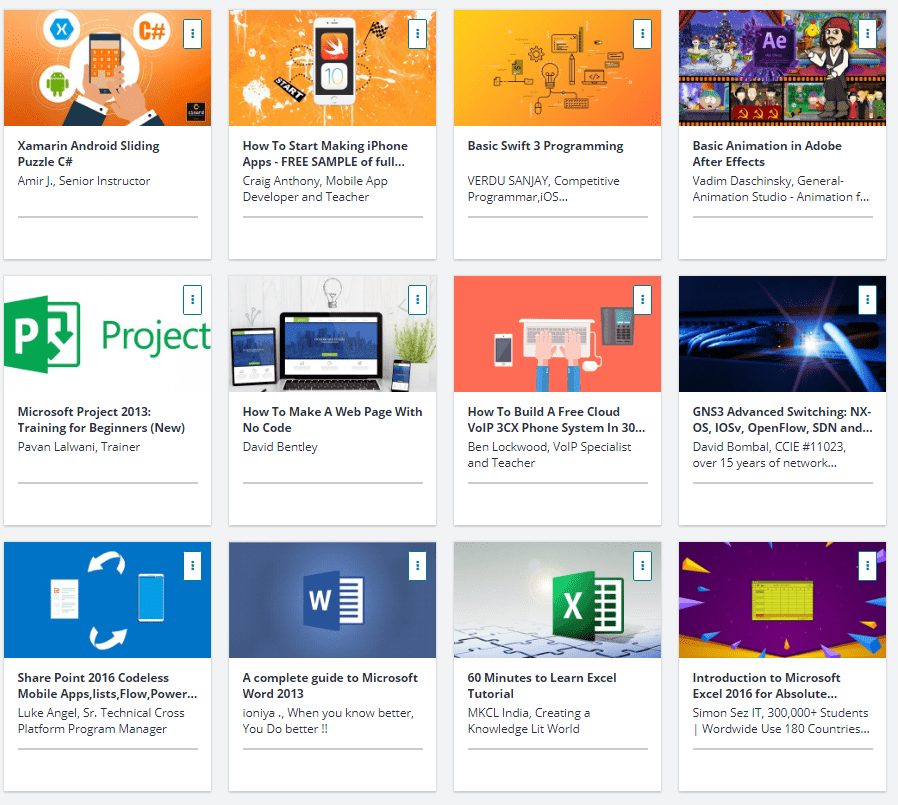Click more options on Adobe After Effects card
The width and height of the screenshot is (898, 805).
point(868,33)
